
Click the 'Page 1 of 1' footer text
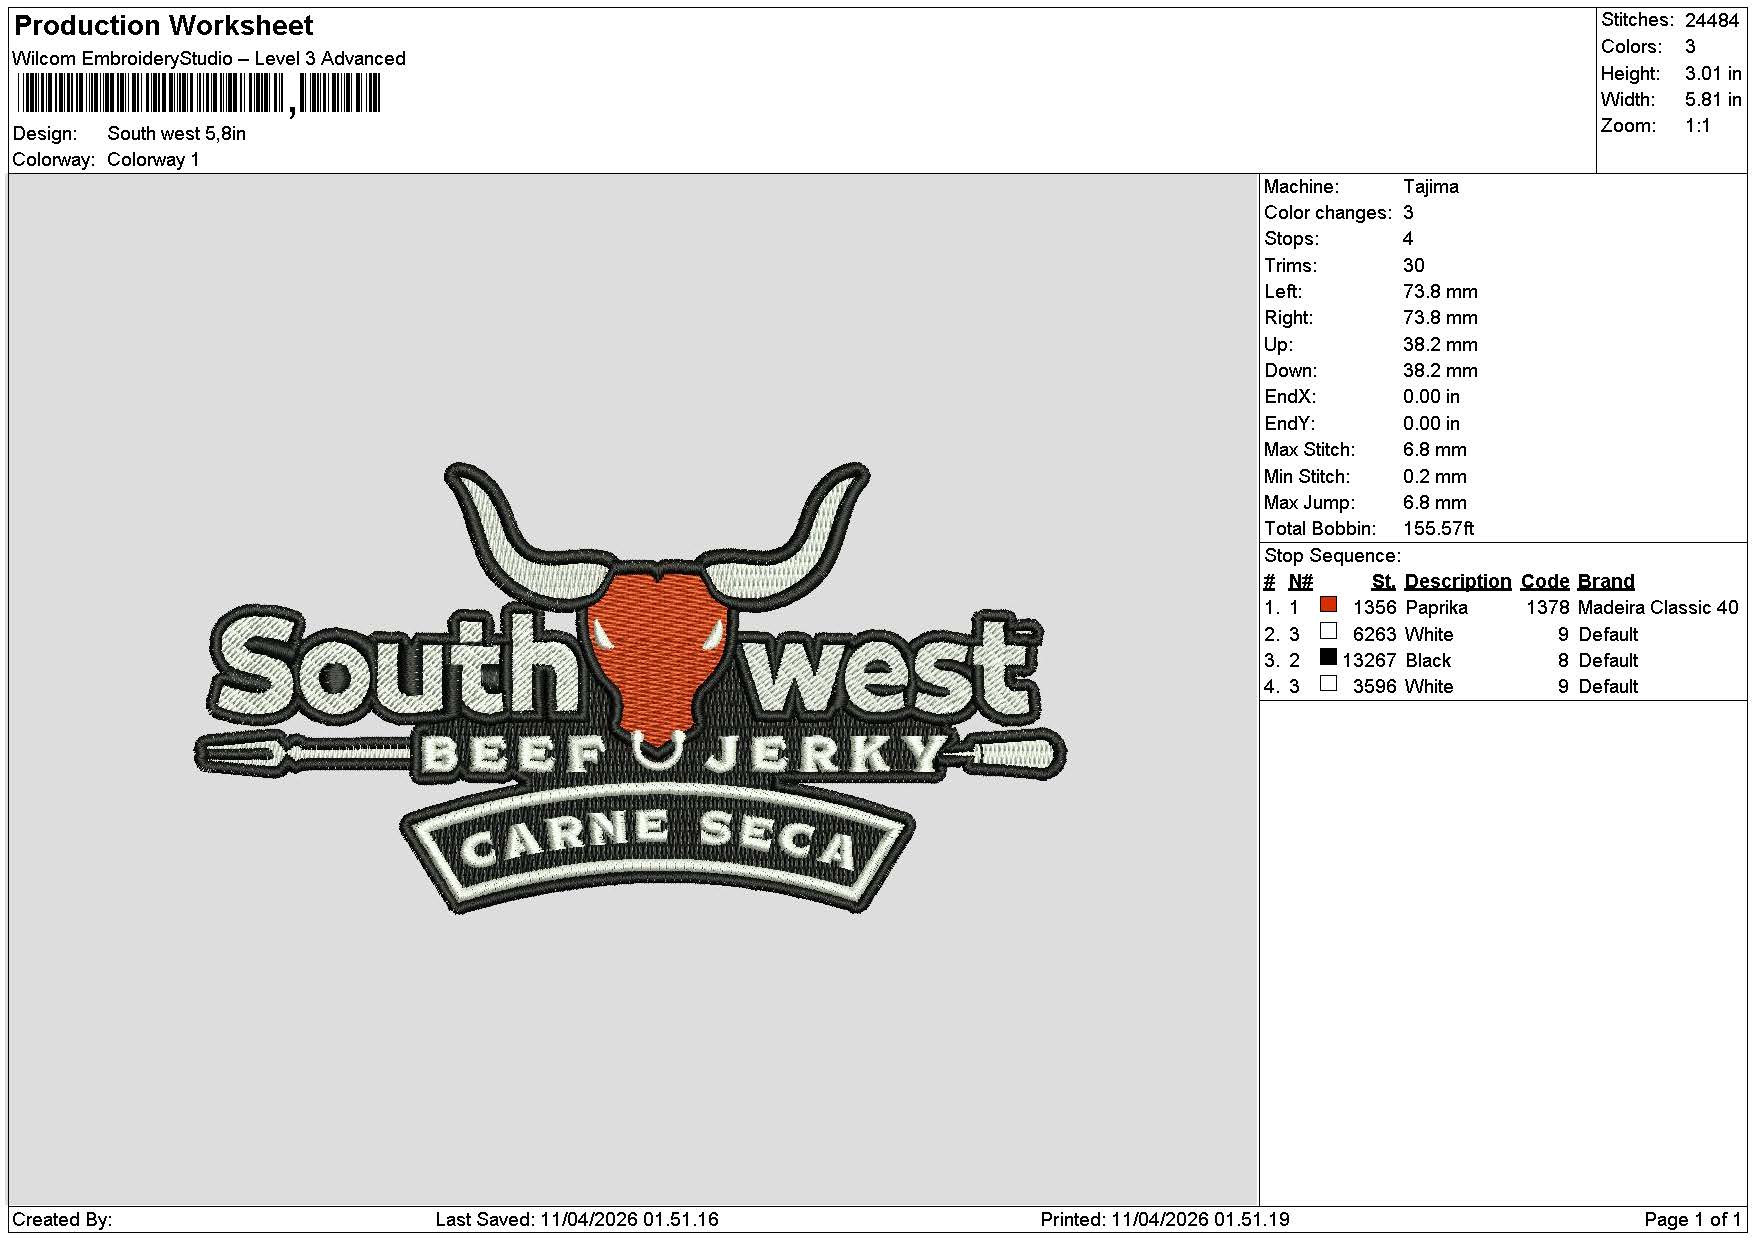pos(1693,1220)
